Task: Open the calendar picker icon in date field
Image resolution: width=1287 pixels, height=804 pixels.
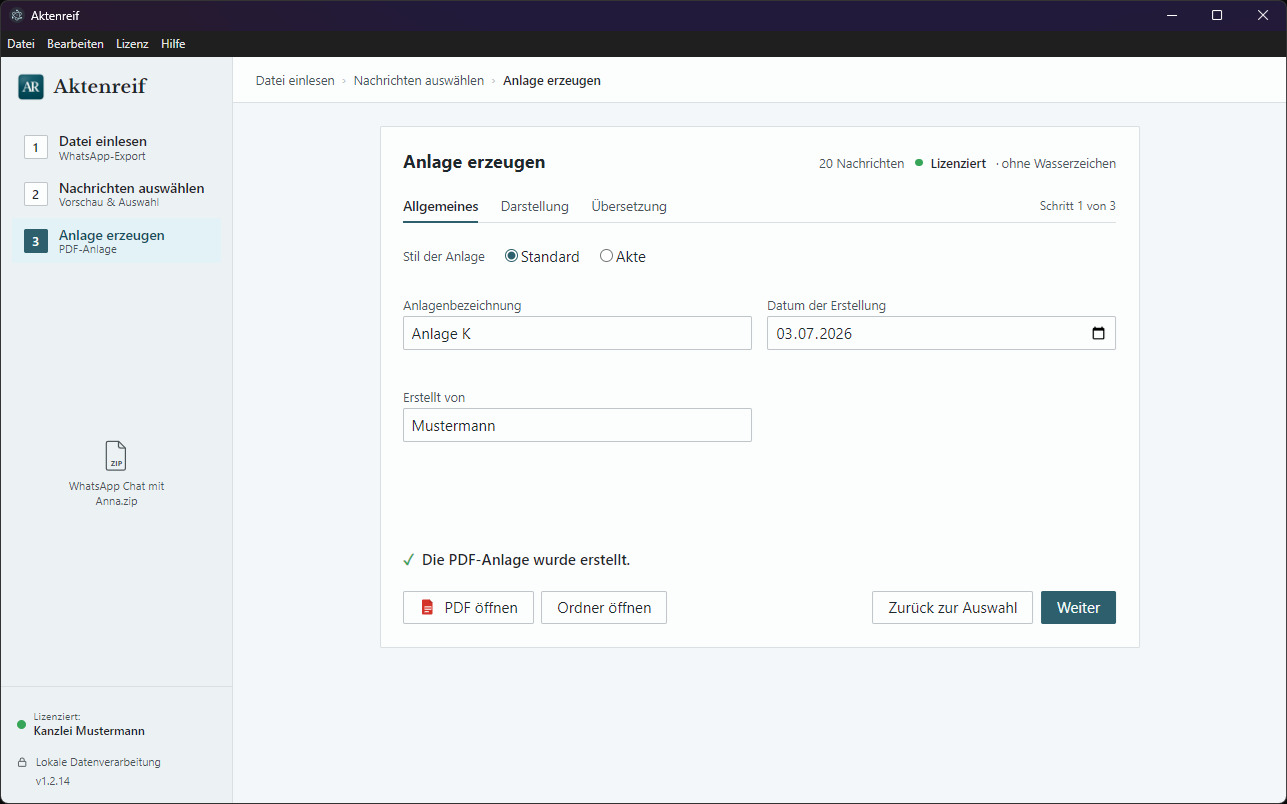Action: [x=1098, y=333]
